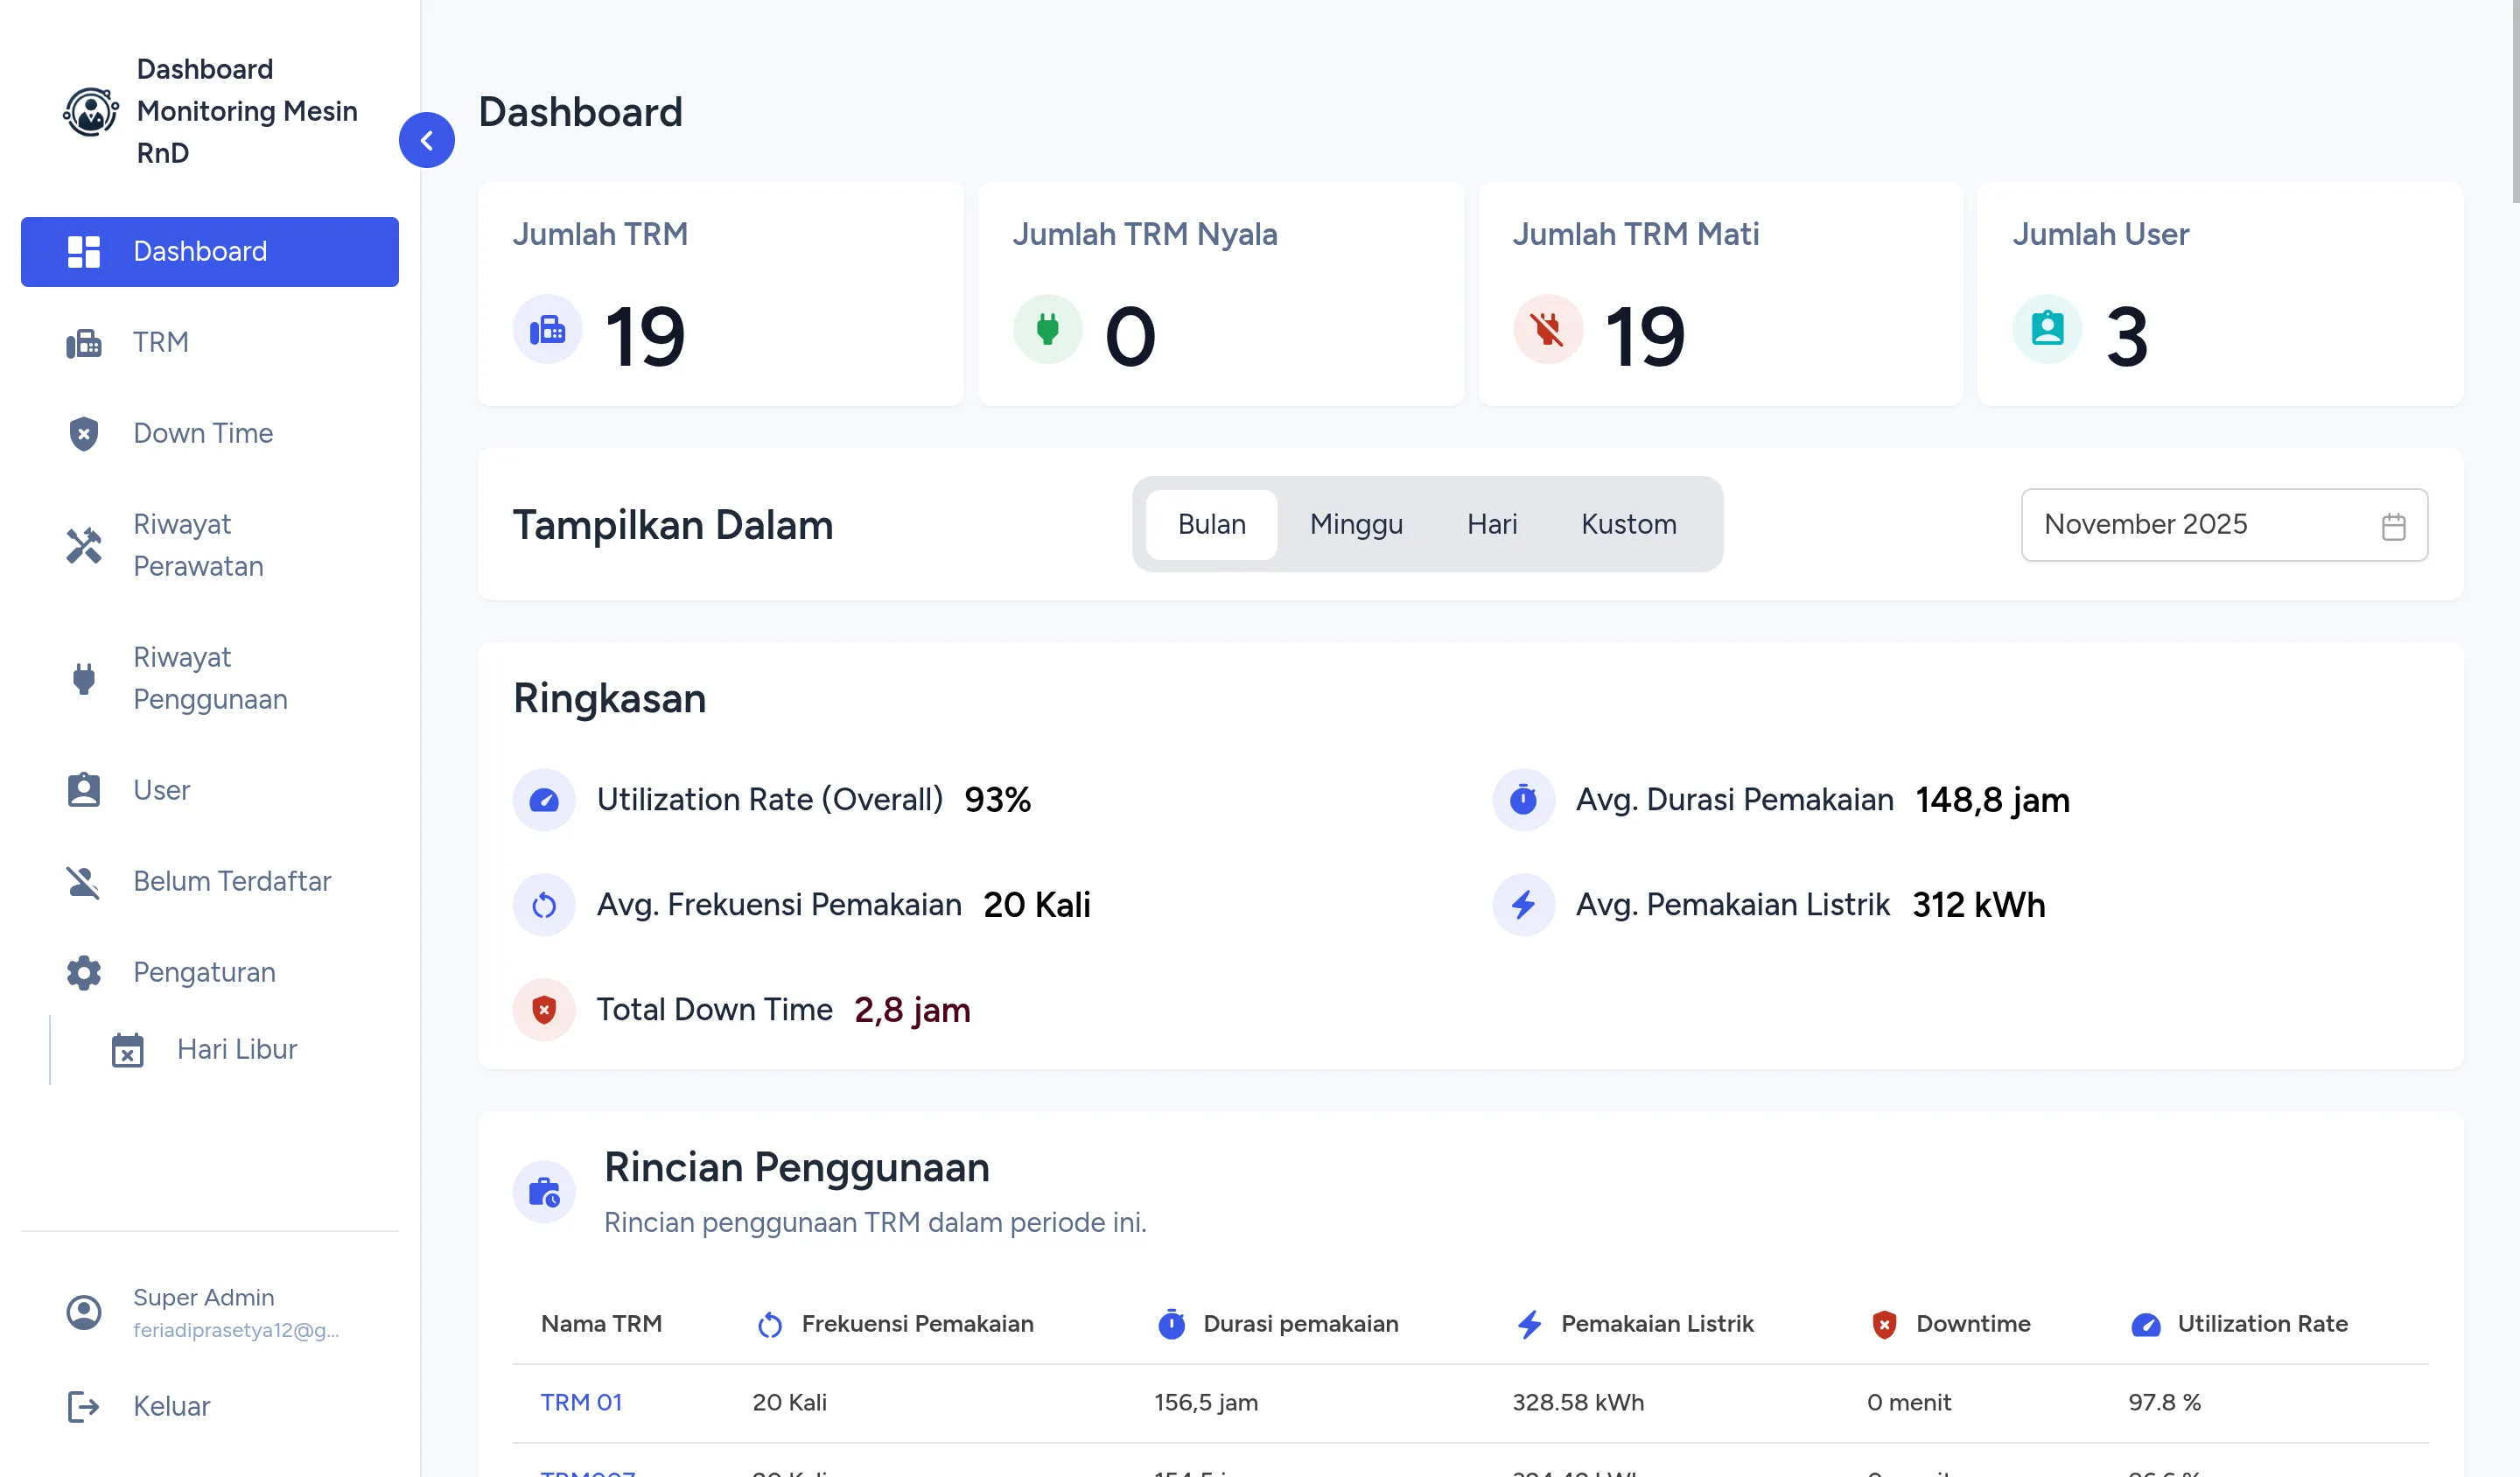Viewport: 2520px width, 1477px height.
Task: Switch to Hari view tab
Action: (x=1492, y=524)
